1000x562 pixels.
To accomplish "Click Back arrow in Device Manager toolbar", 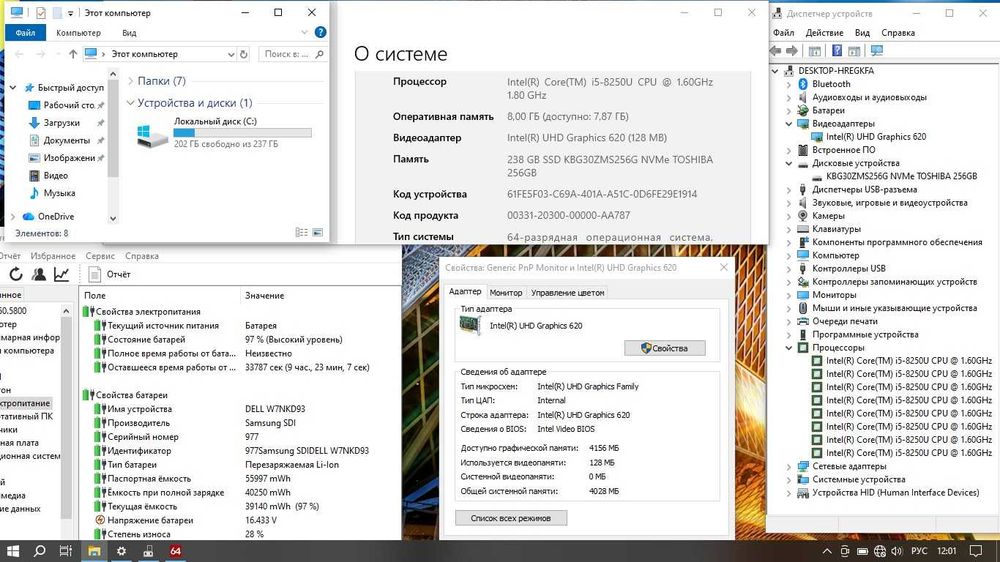I will point(776,51).
